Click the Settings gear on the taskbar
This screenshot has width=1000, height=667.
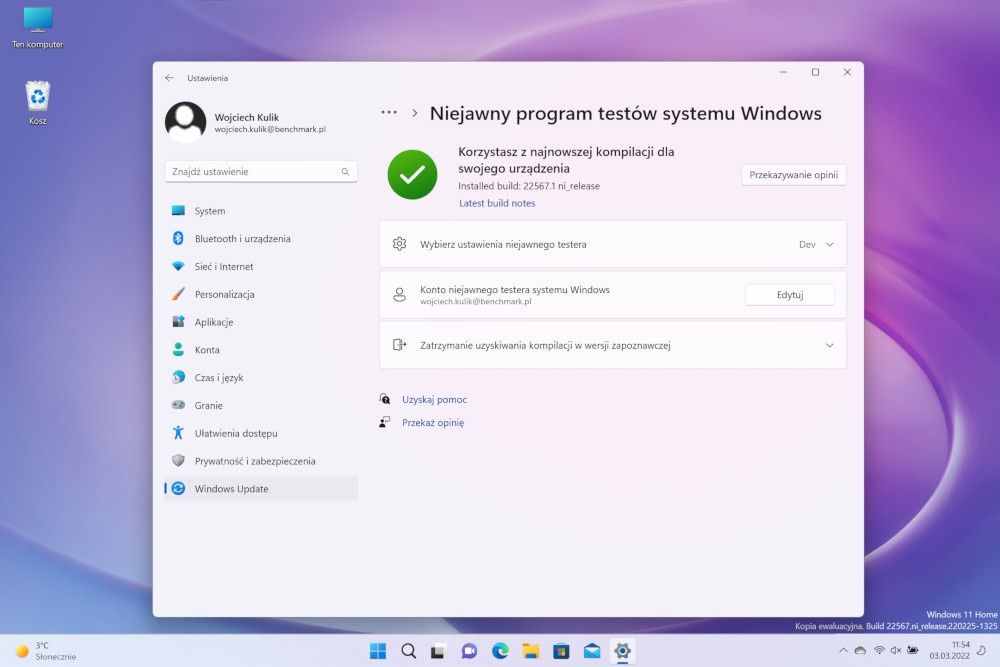coord(622,651)
